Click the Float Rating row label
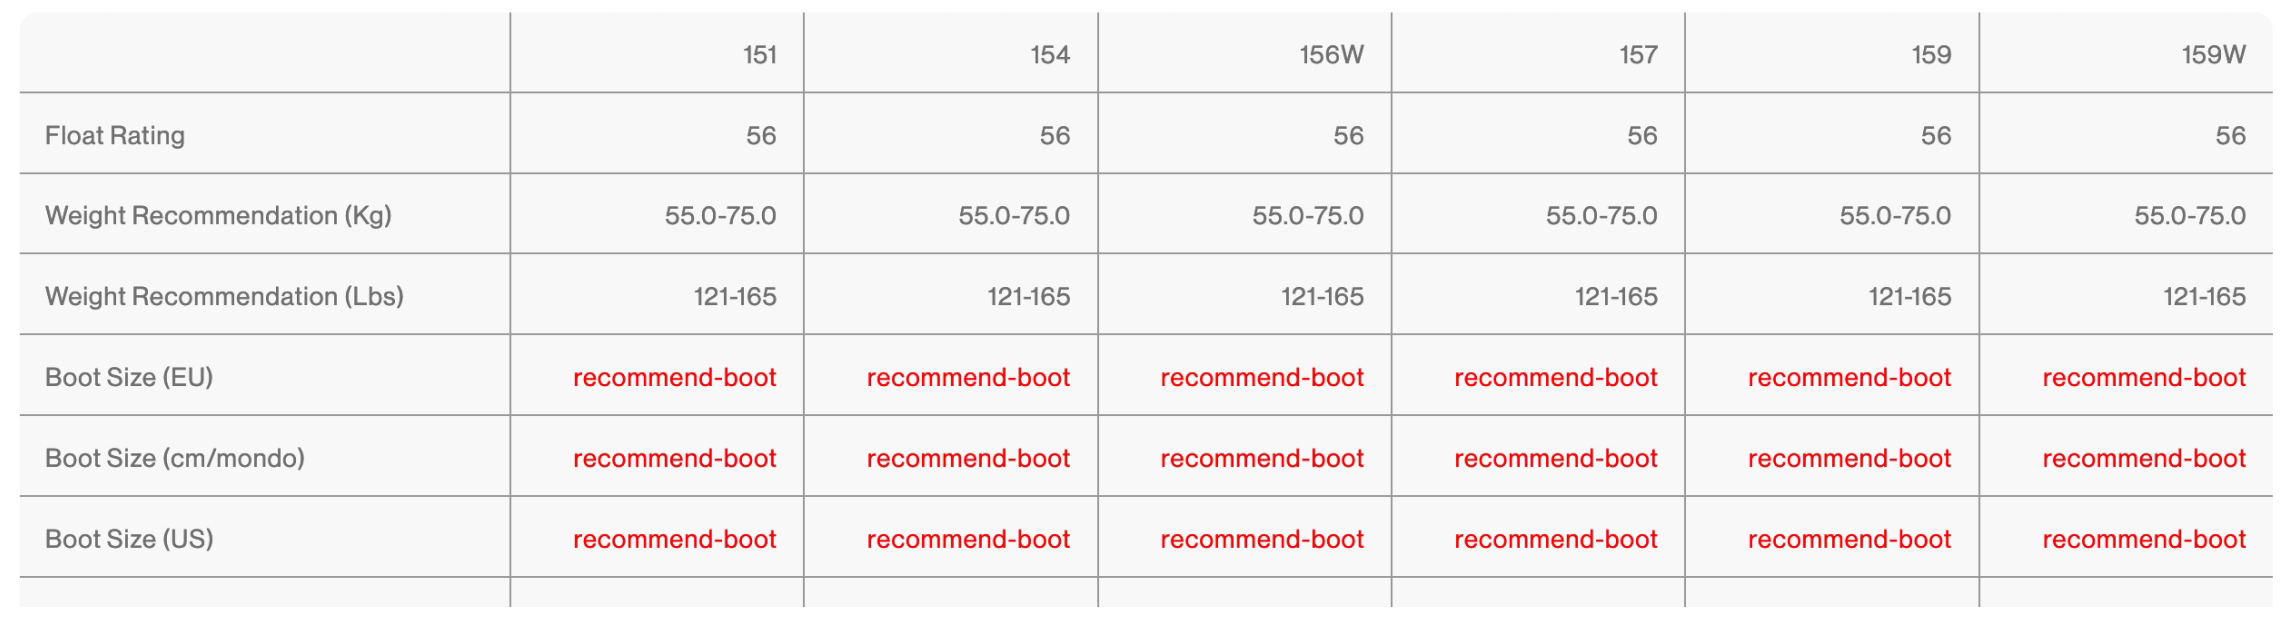The image size is (2288, 622). pos(115,135)
